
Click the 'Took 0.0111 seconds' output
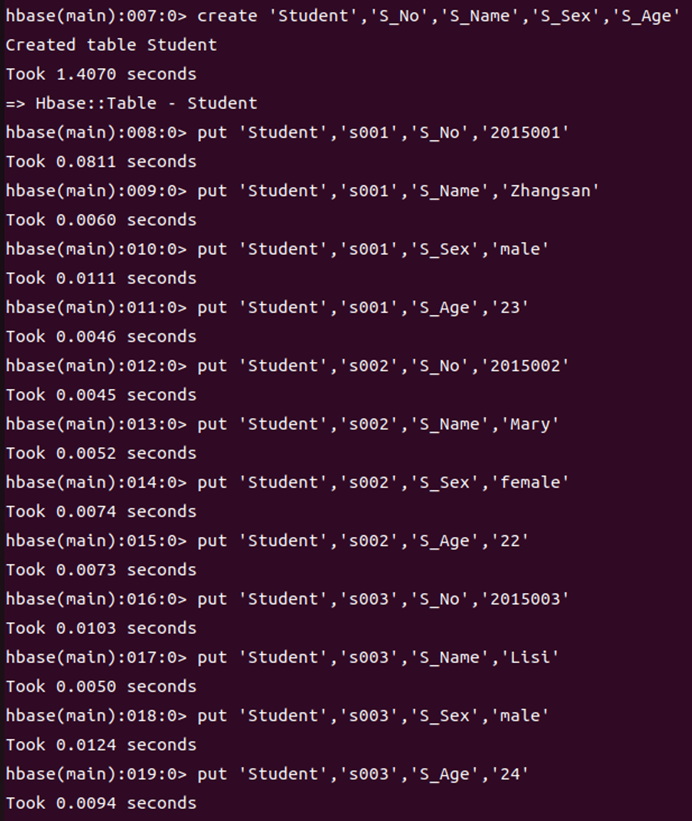coord(101,279)
